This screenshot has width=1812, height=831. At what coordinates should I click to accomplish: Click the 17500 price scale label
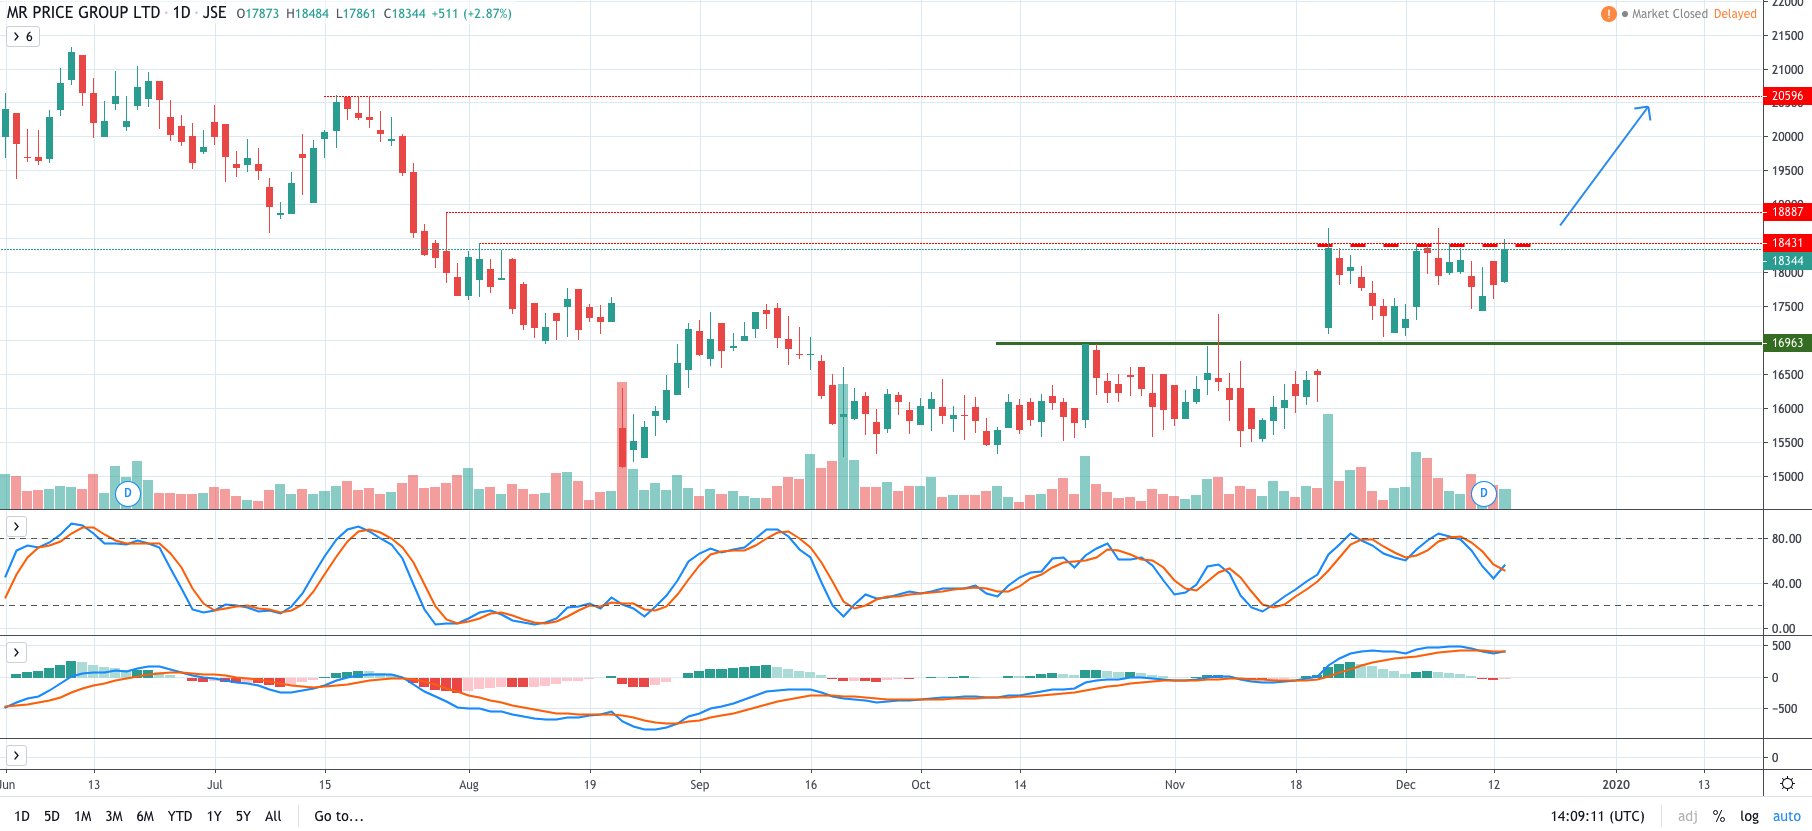pyautogui.click(x=1787, y=307)
